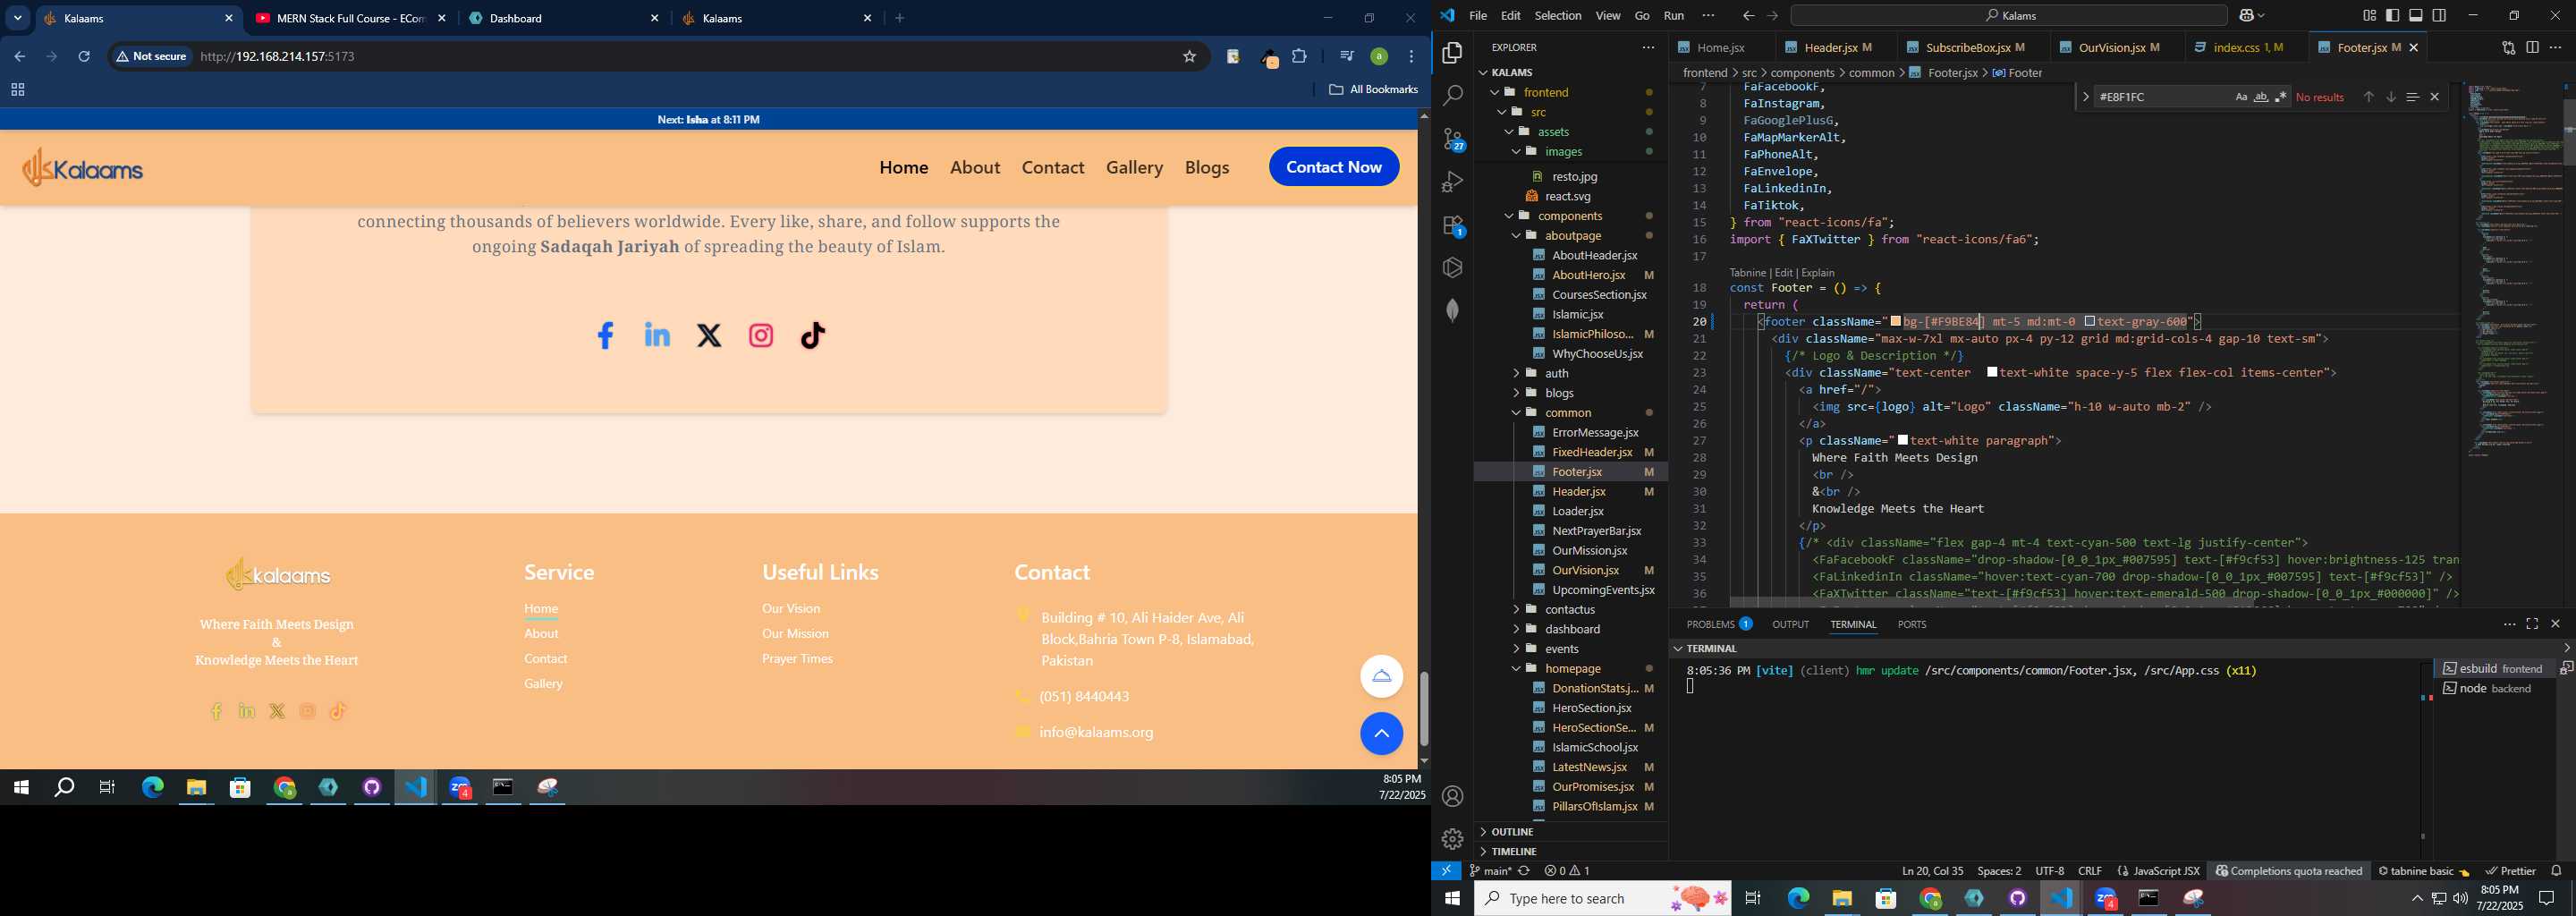Collapse the homepage folder in Explorer
This screenshot has width=2576, height=916.
[x=1572, y=668]
